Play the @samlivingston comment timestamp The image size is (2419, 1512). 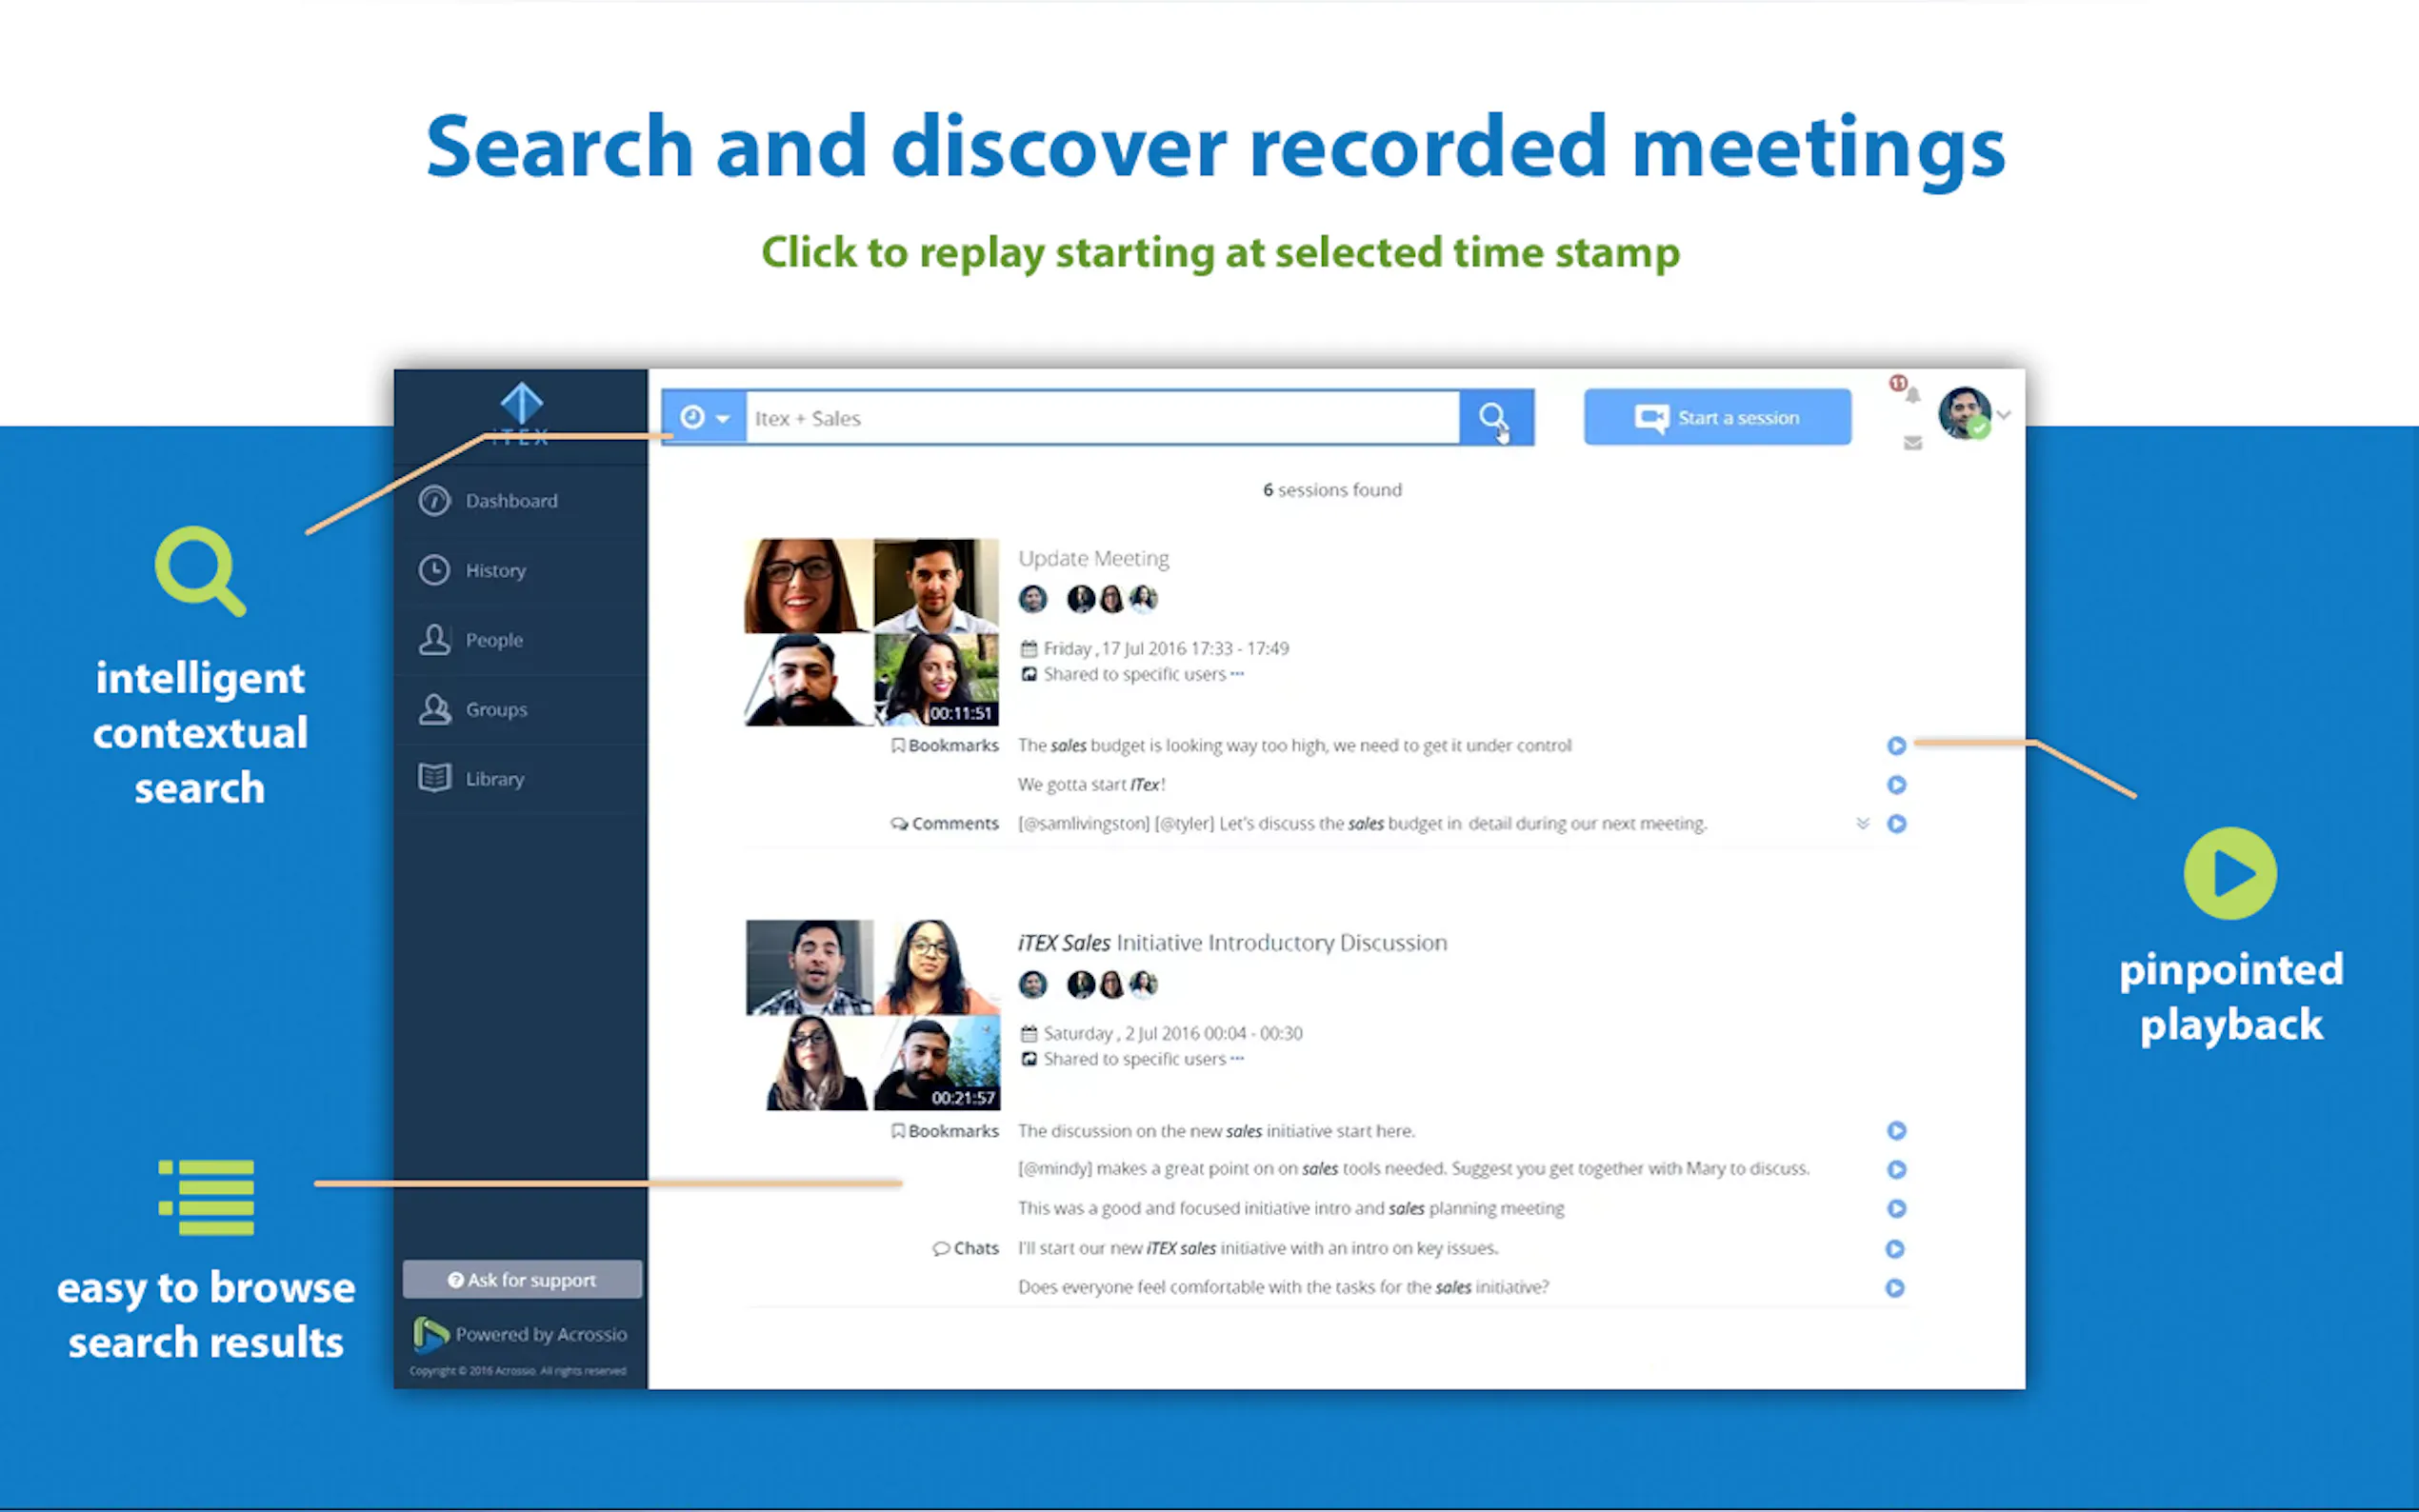click(1896, 824)
